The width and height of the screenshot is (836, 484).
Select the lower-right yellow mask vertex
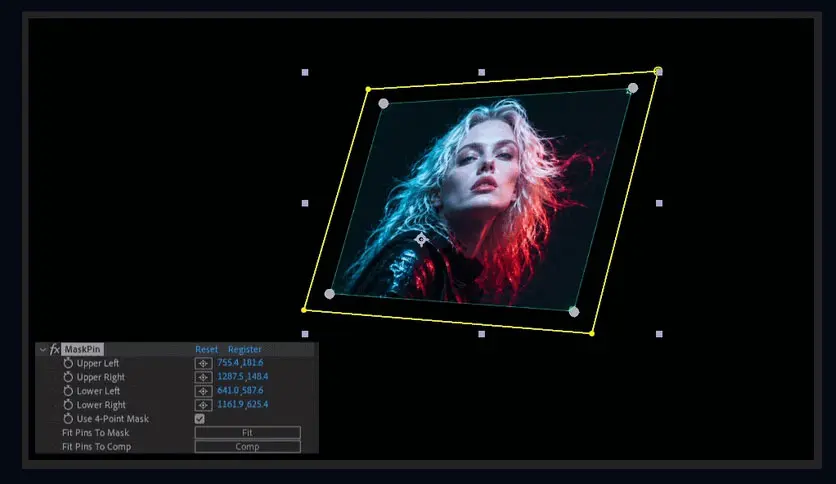[x=592, y=334]
